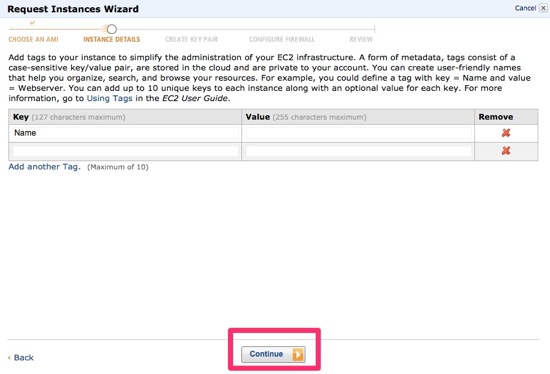The image size is (550, 374).
Task: Click the Remove column header
Action: [x=506, y=117]
